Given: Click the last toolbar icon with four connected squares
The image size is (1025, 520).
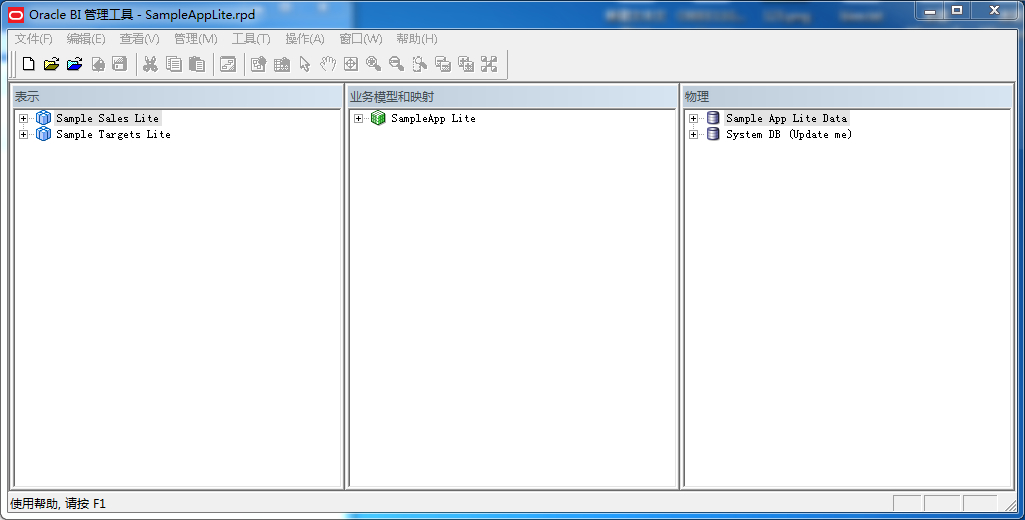Looking at the screenshot, I should click(489, 63).
